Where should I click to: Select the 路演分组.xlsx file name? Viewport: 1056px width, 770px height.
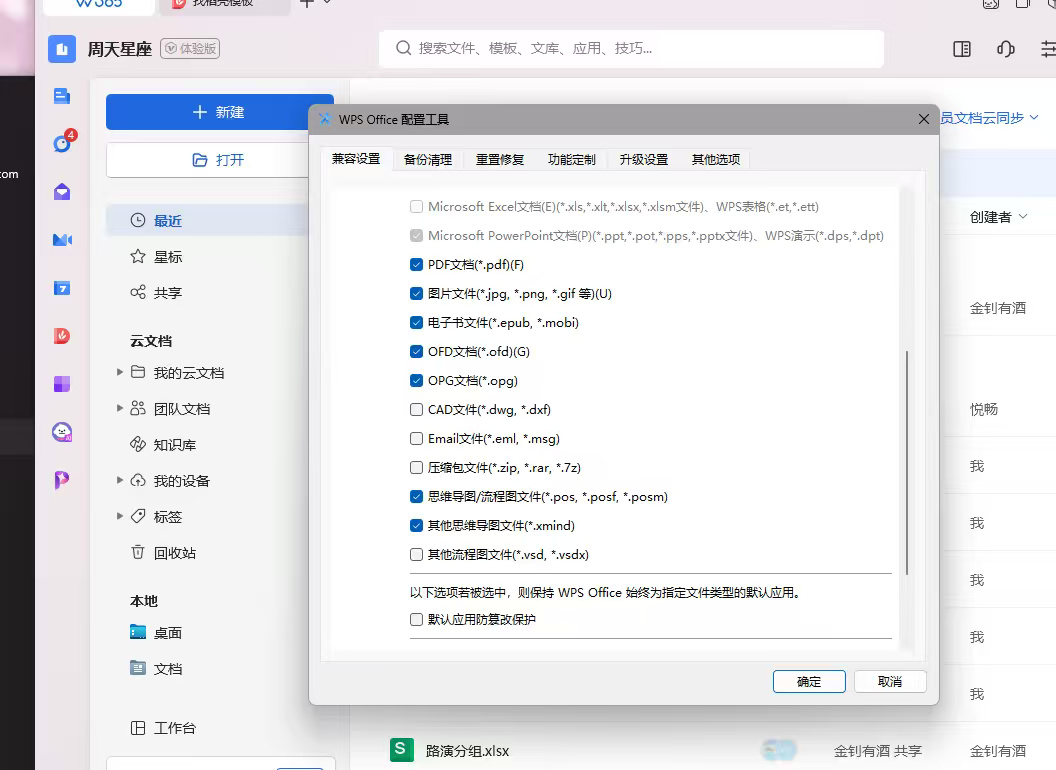click(467, 750)
